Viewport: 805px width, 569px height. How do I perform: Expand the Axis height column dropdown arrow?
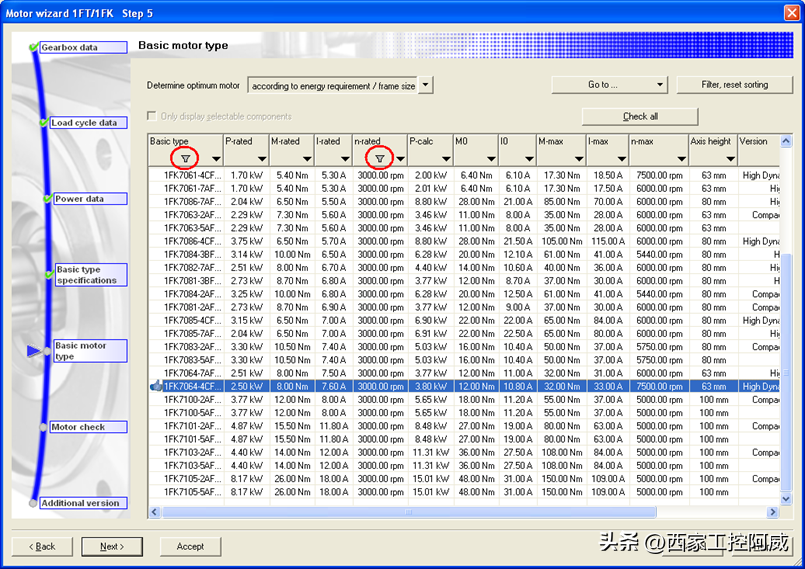click(729, 158)
